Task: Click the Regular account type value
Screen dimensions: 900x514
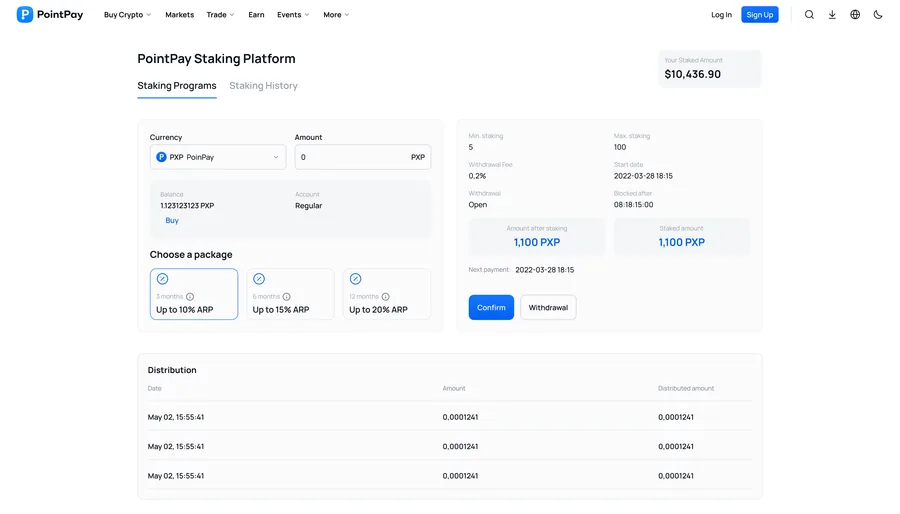Action: point(308,206)
